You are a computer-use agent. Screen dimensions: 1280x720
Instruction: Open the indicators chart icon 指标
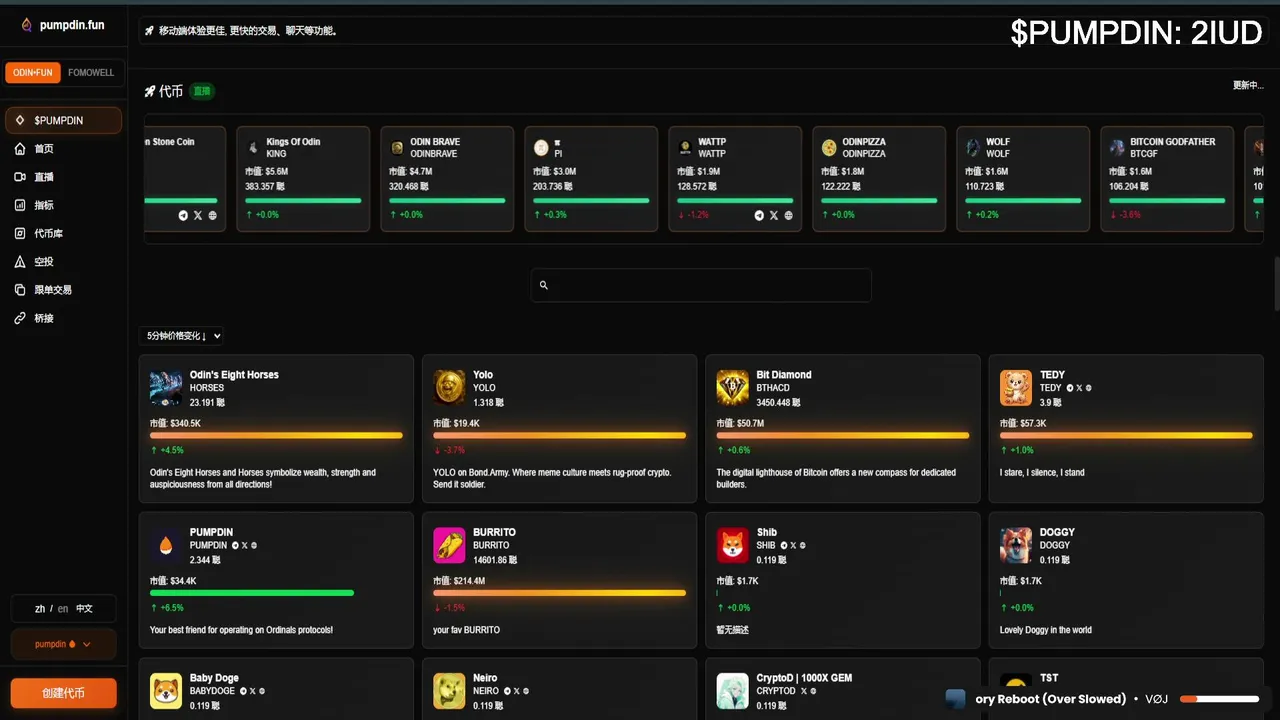point(20,205)
